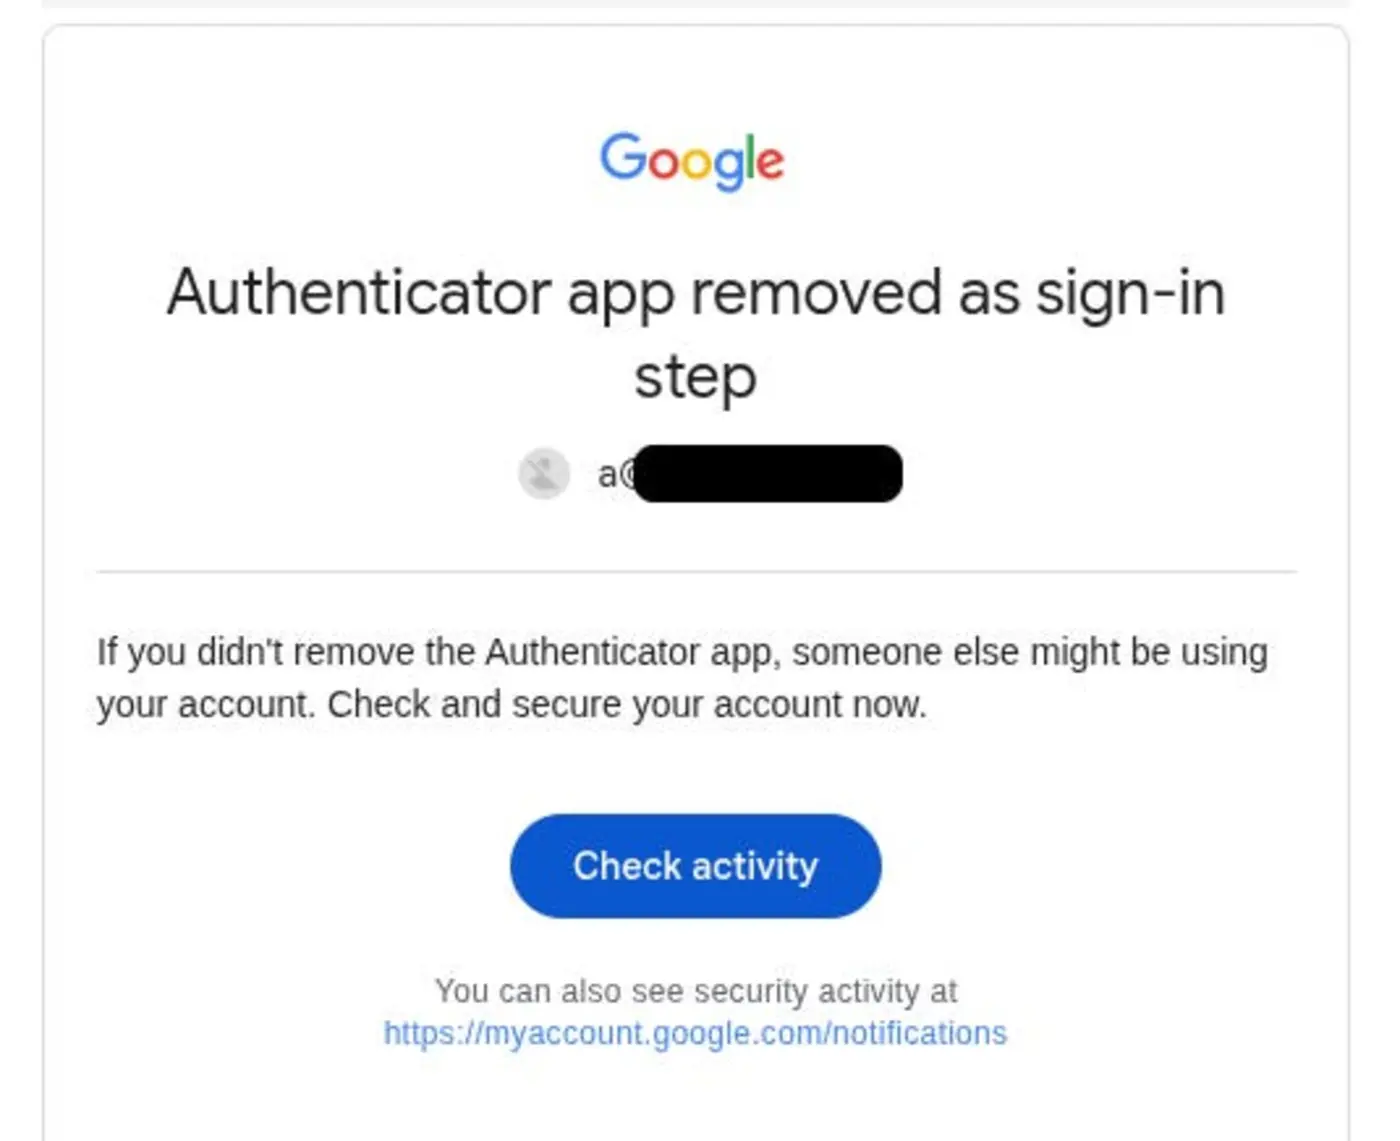Image resolution: width=1400 pixels, height=1141 pixels.
Task: Click the circular account picture placeholder
Action: [543, 471]
